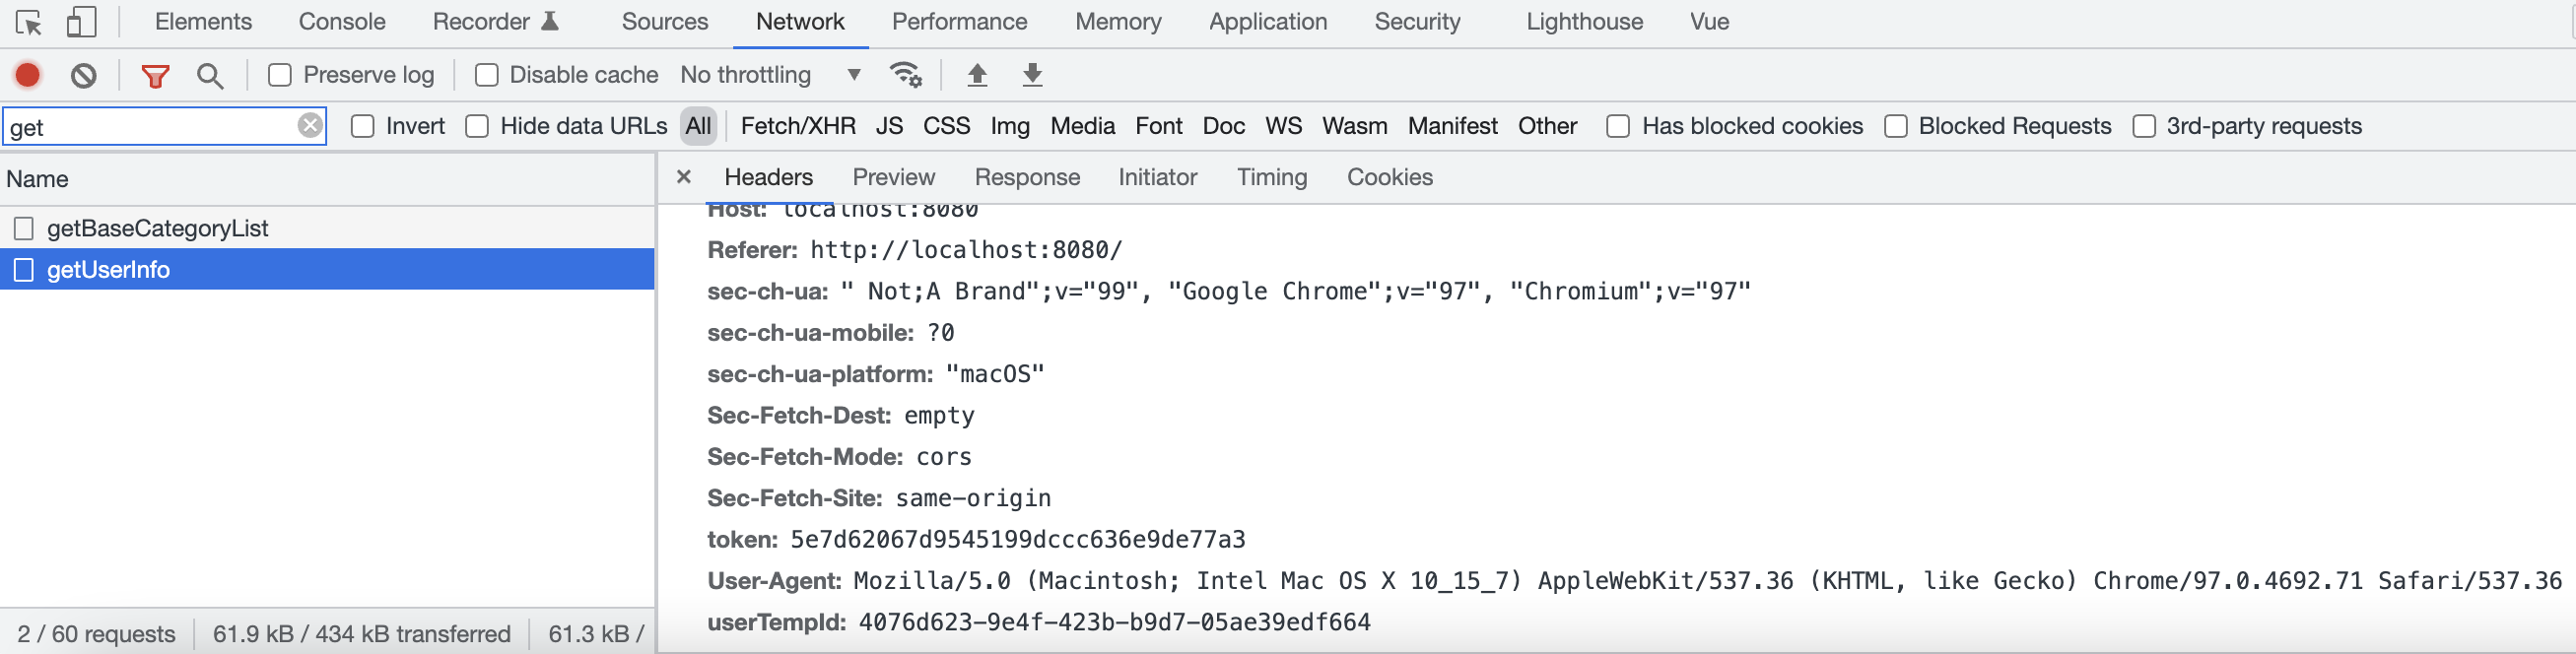The height and width of the screenshot is (654, 2576).
Task: Open the No throttling dropdown
Action: tap(770, 75)
